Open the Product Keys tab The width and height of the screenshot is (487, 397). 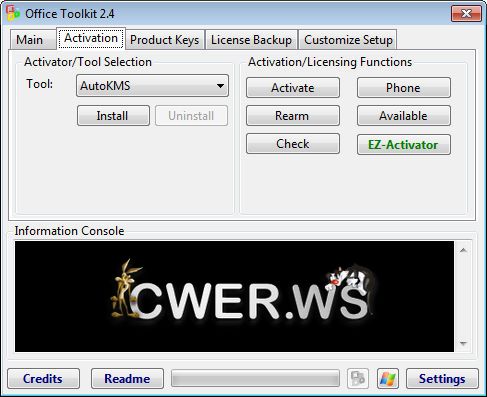coord(165,40)
